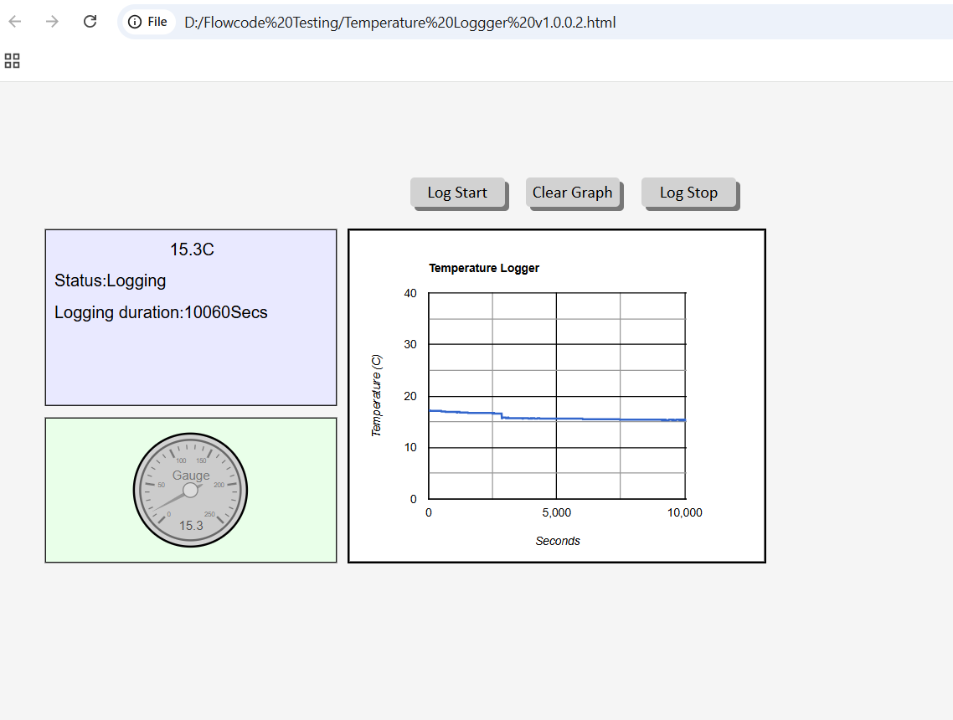Click the Seconds x-axis label

coord(557,541)
